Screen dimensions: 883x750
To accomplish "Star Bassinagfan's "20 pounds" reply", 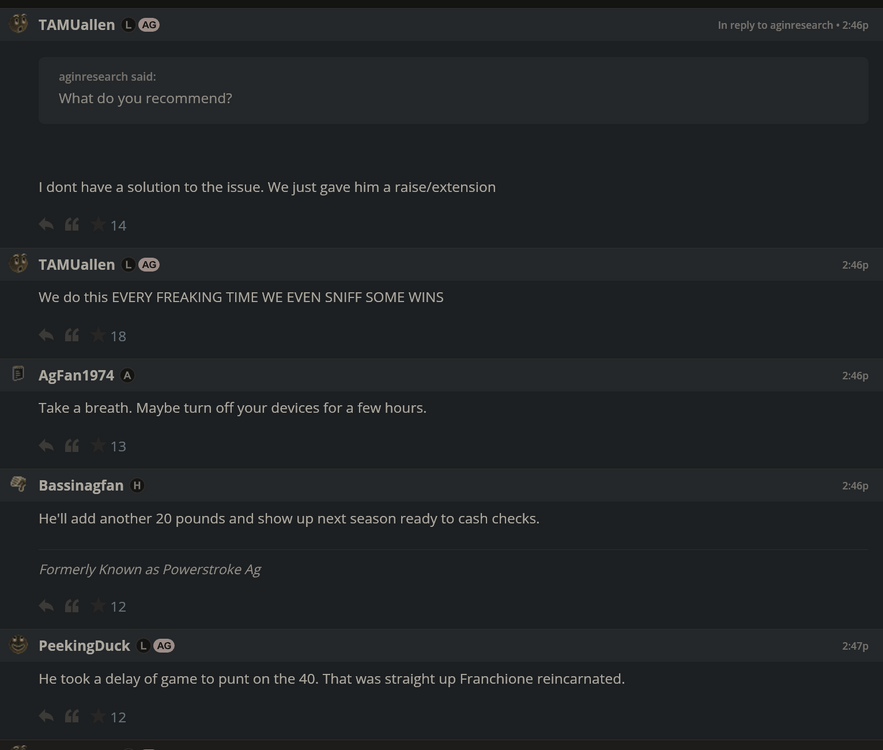I will [x=98, y=605].
